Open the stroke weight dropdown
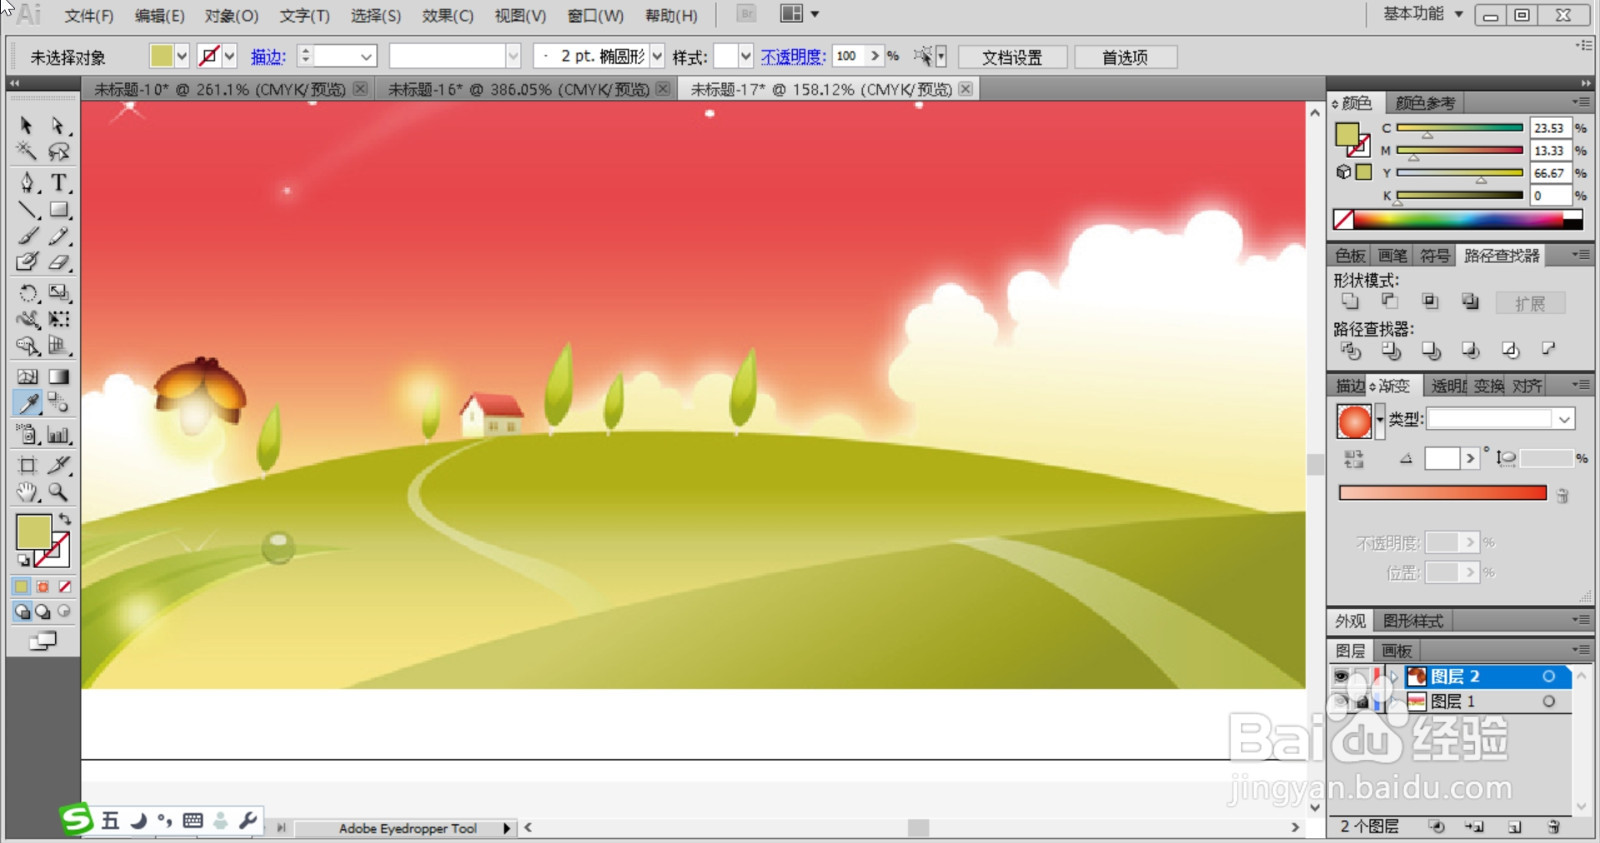The width and height of the screenshot is (1600, 843). [366, 57]
